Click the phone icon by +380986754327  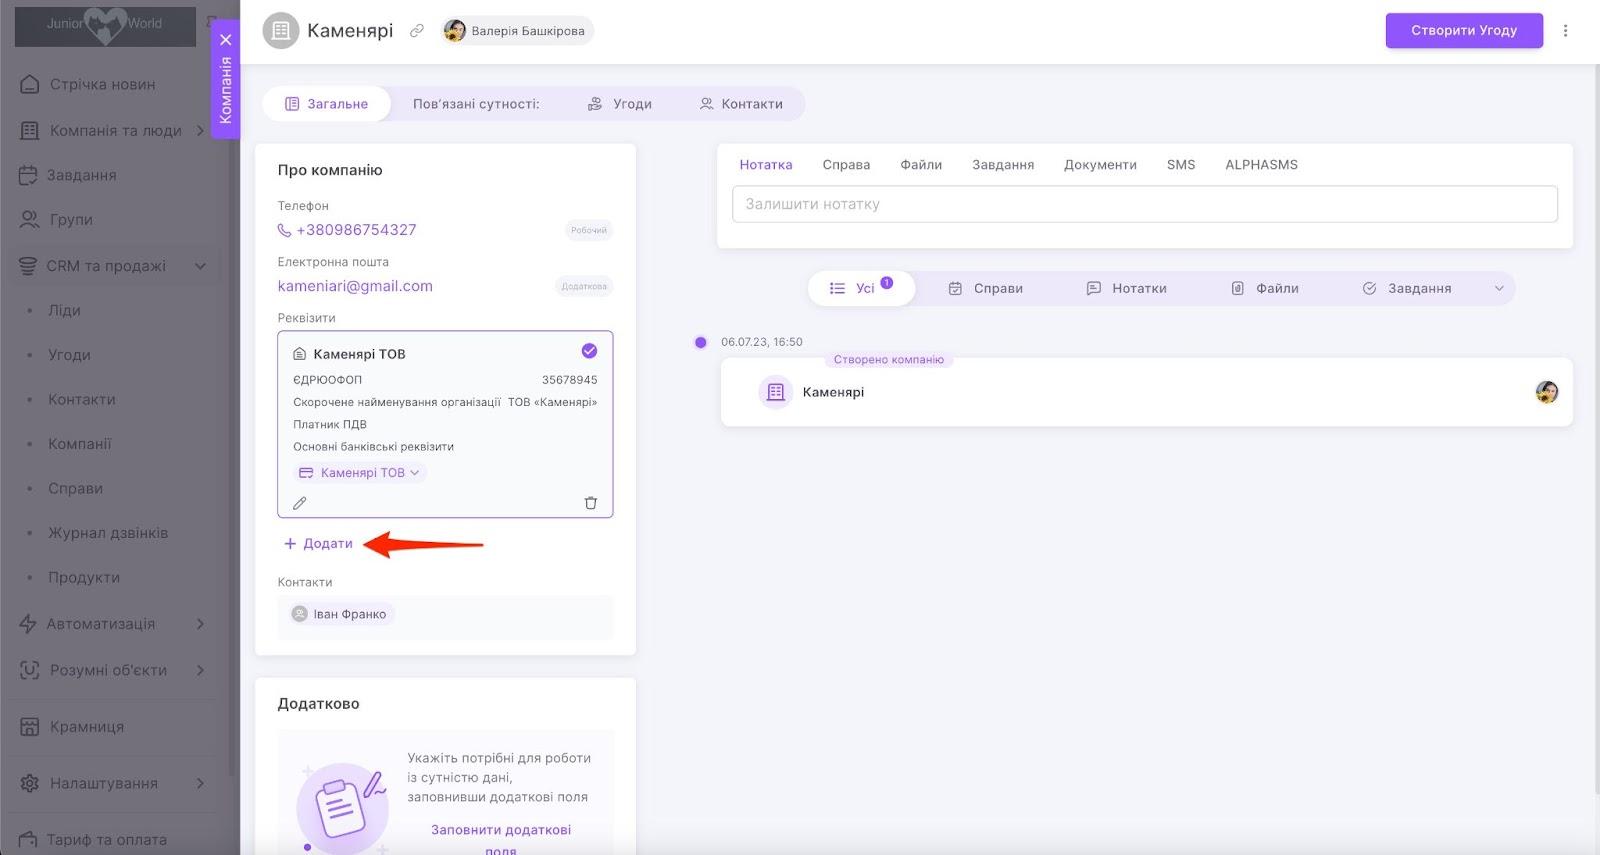coord(284,230)
